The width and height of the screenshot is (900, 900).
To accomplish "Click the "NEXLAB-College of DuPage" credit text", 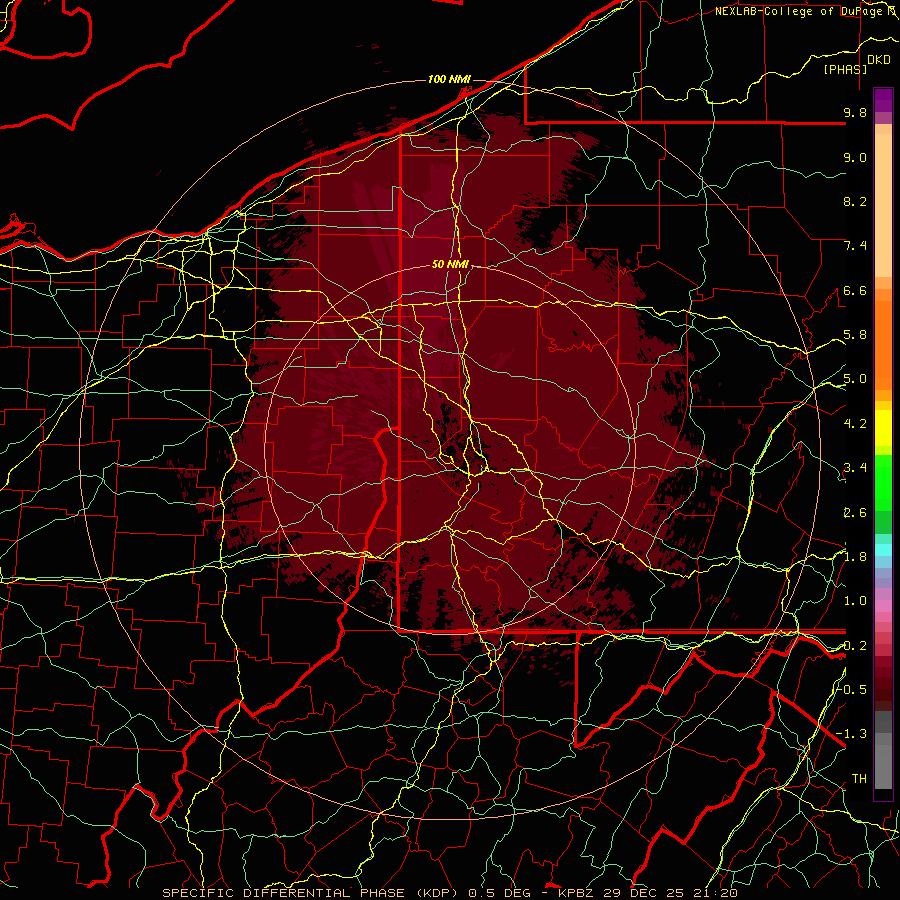I will 798,11.
